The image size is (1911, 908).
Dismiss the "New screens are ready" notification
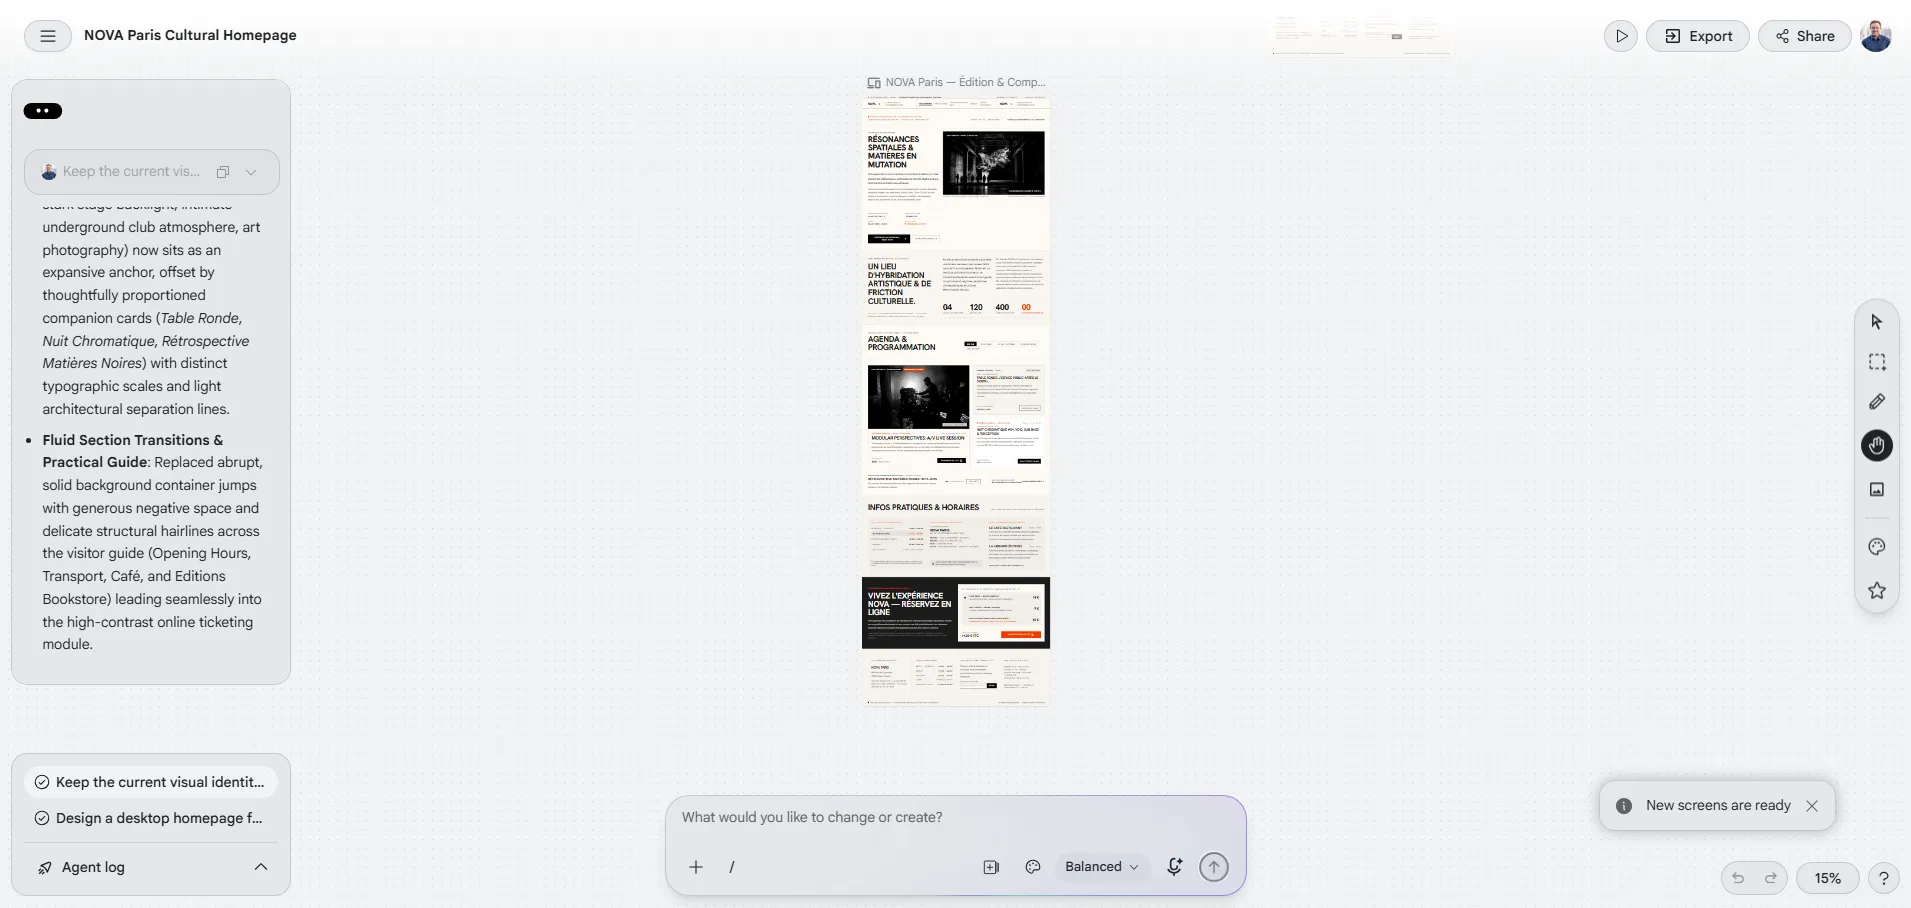click(1812, 806)
